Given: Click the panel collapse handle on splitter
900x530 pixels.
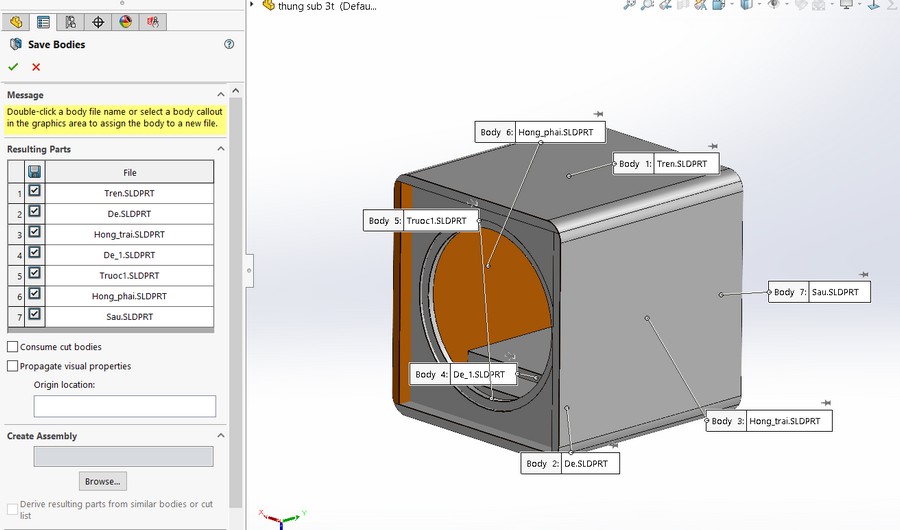Looking at the screenshot, I should [249, 270].
